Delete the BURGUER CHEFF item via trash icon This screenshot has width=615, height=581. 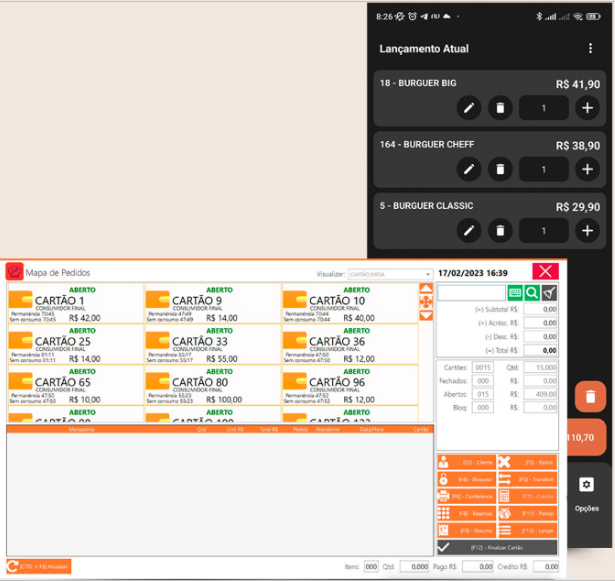[500, 169]
